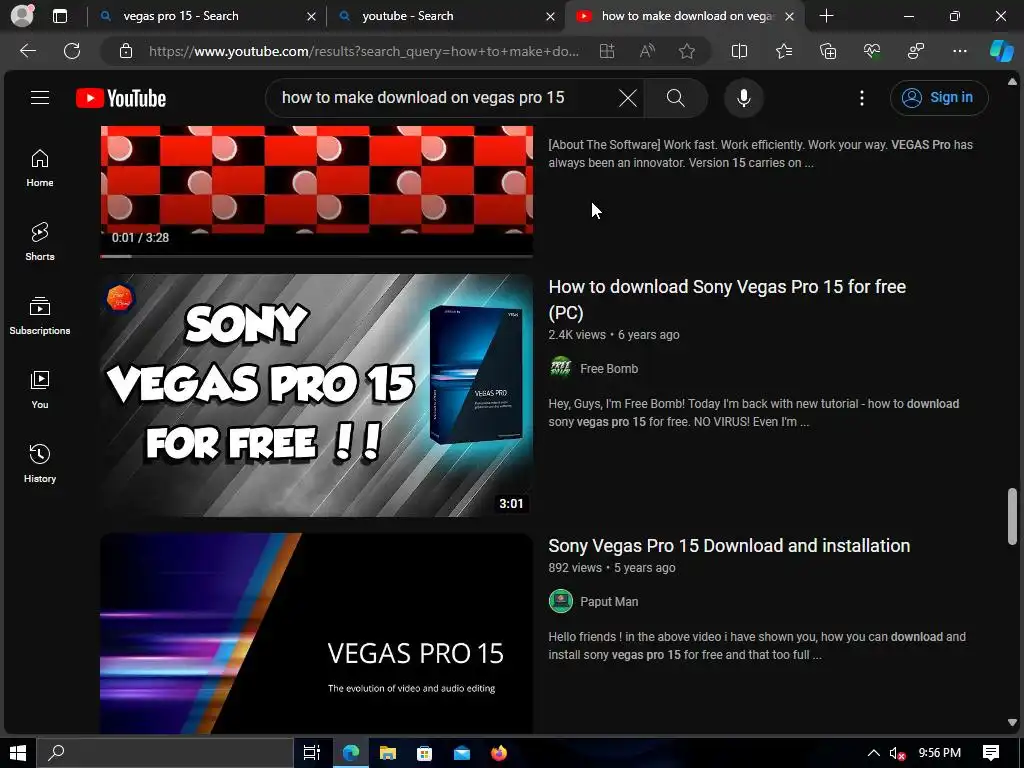Click the scrollbar up arrow
The height and width of the screenshot is (768, 1024).
pos(1012,82)
